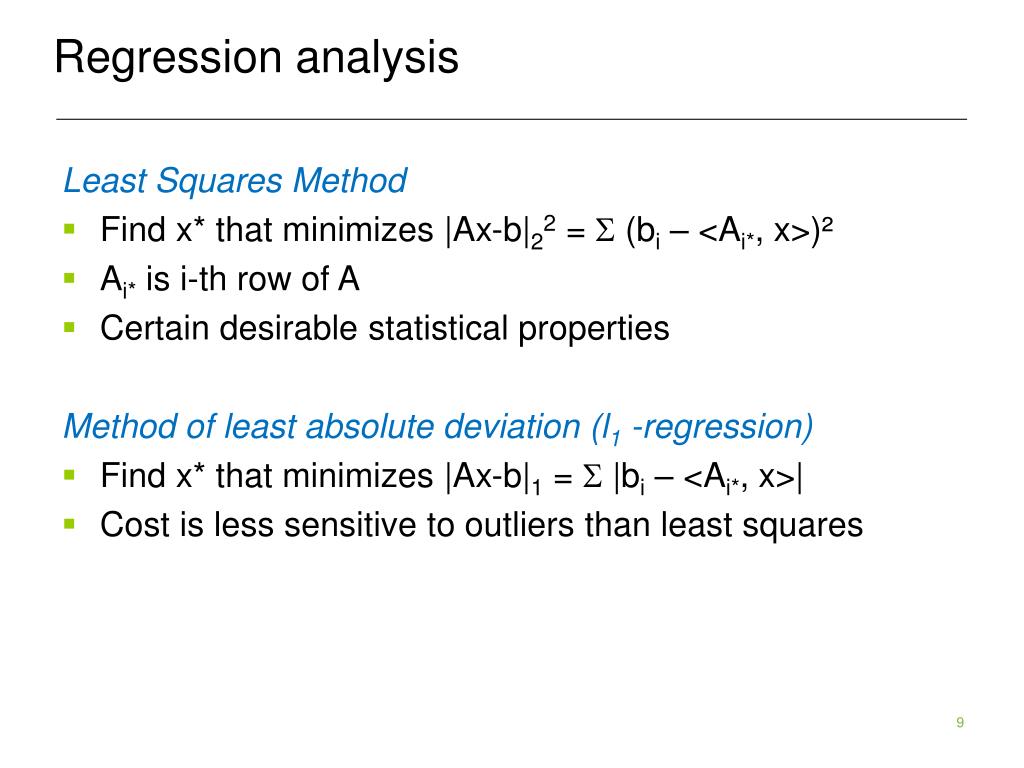
Task: Click the text 'Ai* is i-th row of A'
Action: coord(230,280)
